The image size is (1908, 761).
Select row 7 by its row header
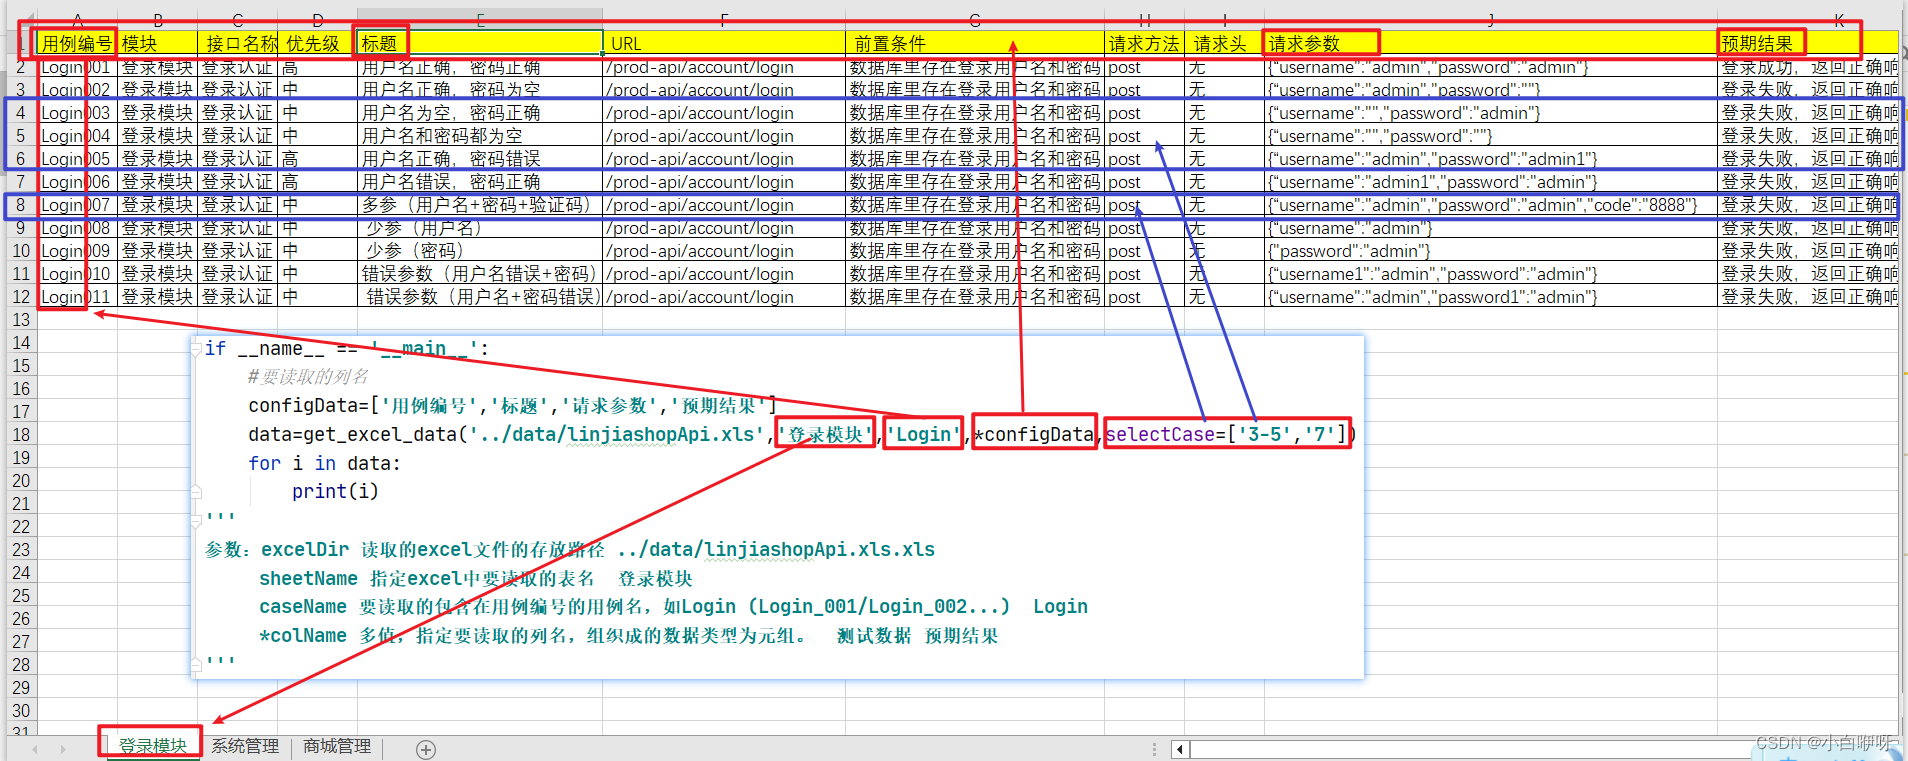tap(21, 182)
